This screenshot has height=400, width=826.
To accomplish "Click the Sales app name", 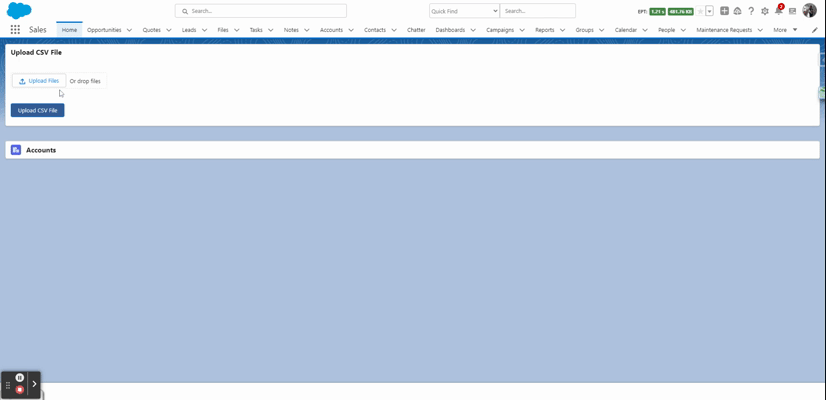I will pos(38,30).
